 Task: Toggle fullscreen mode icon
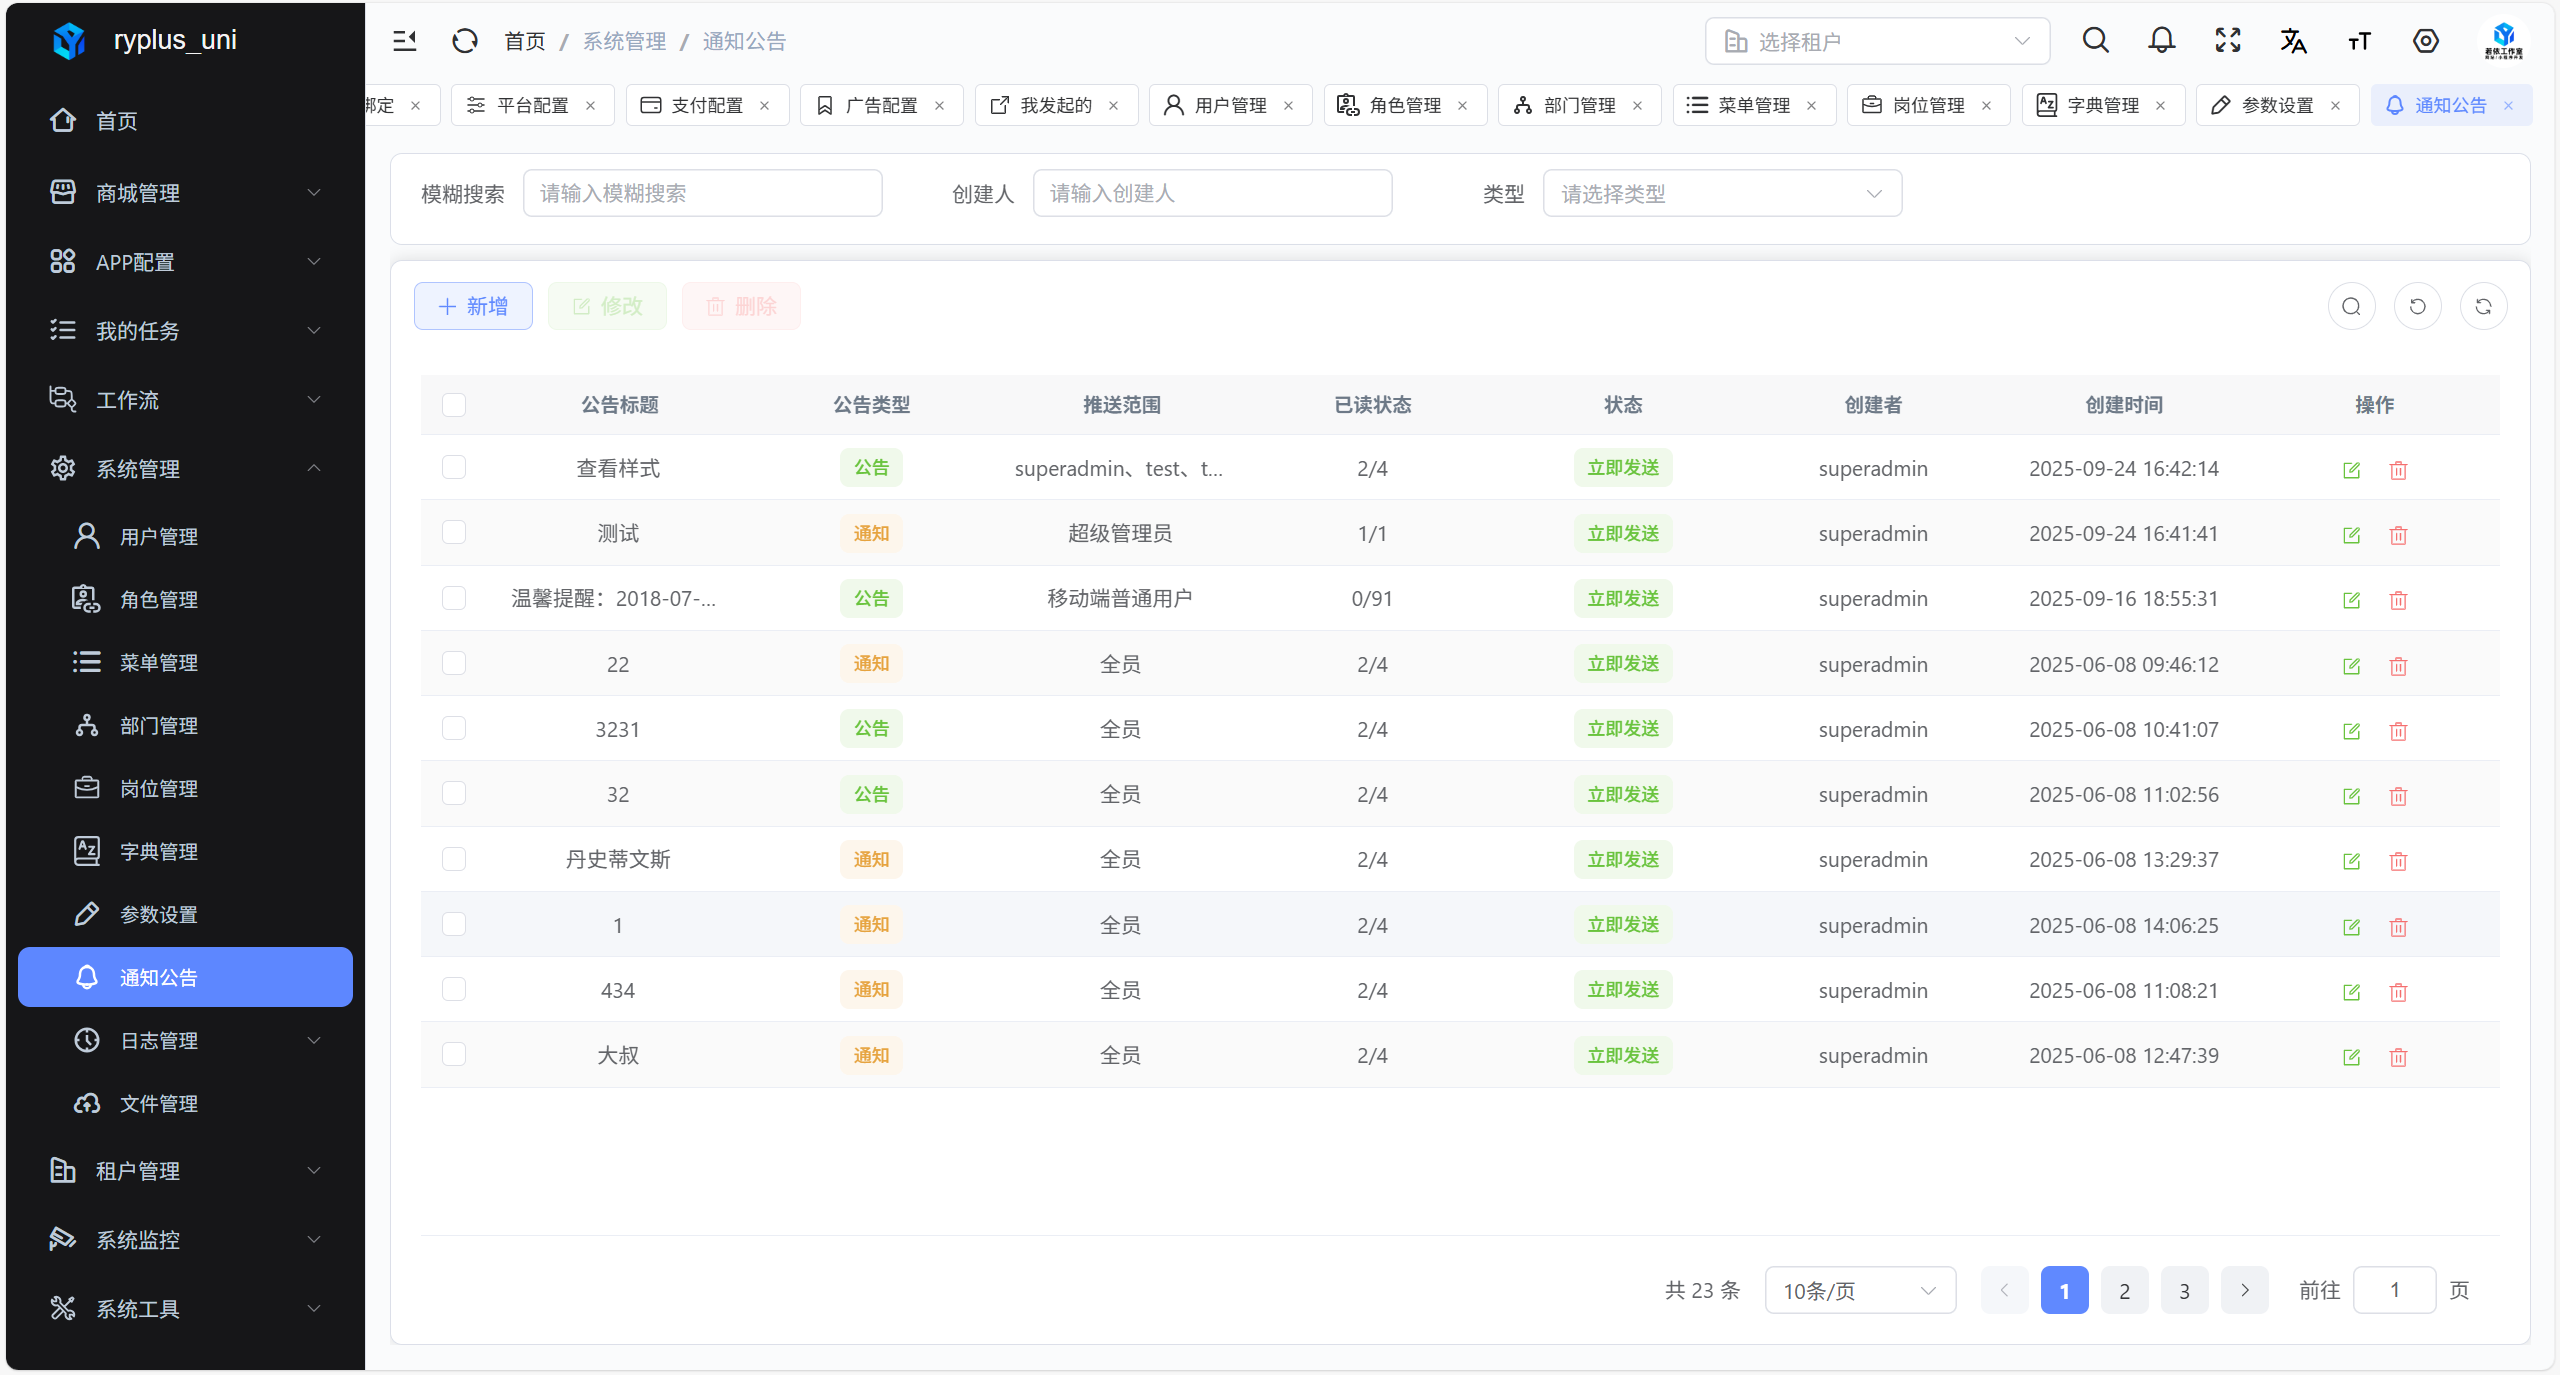(2227, 41)
